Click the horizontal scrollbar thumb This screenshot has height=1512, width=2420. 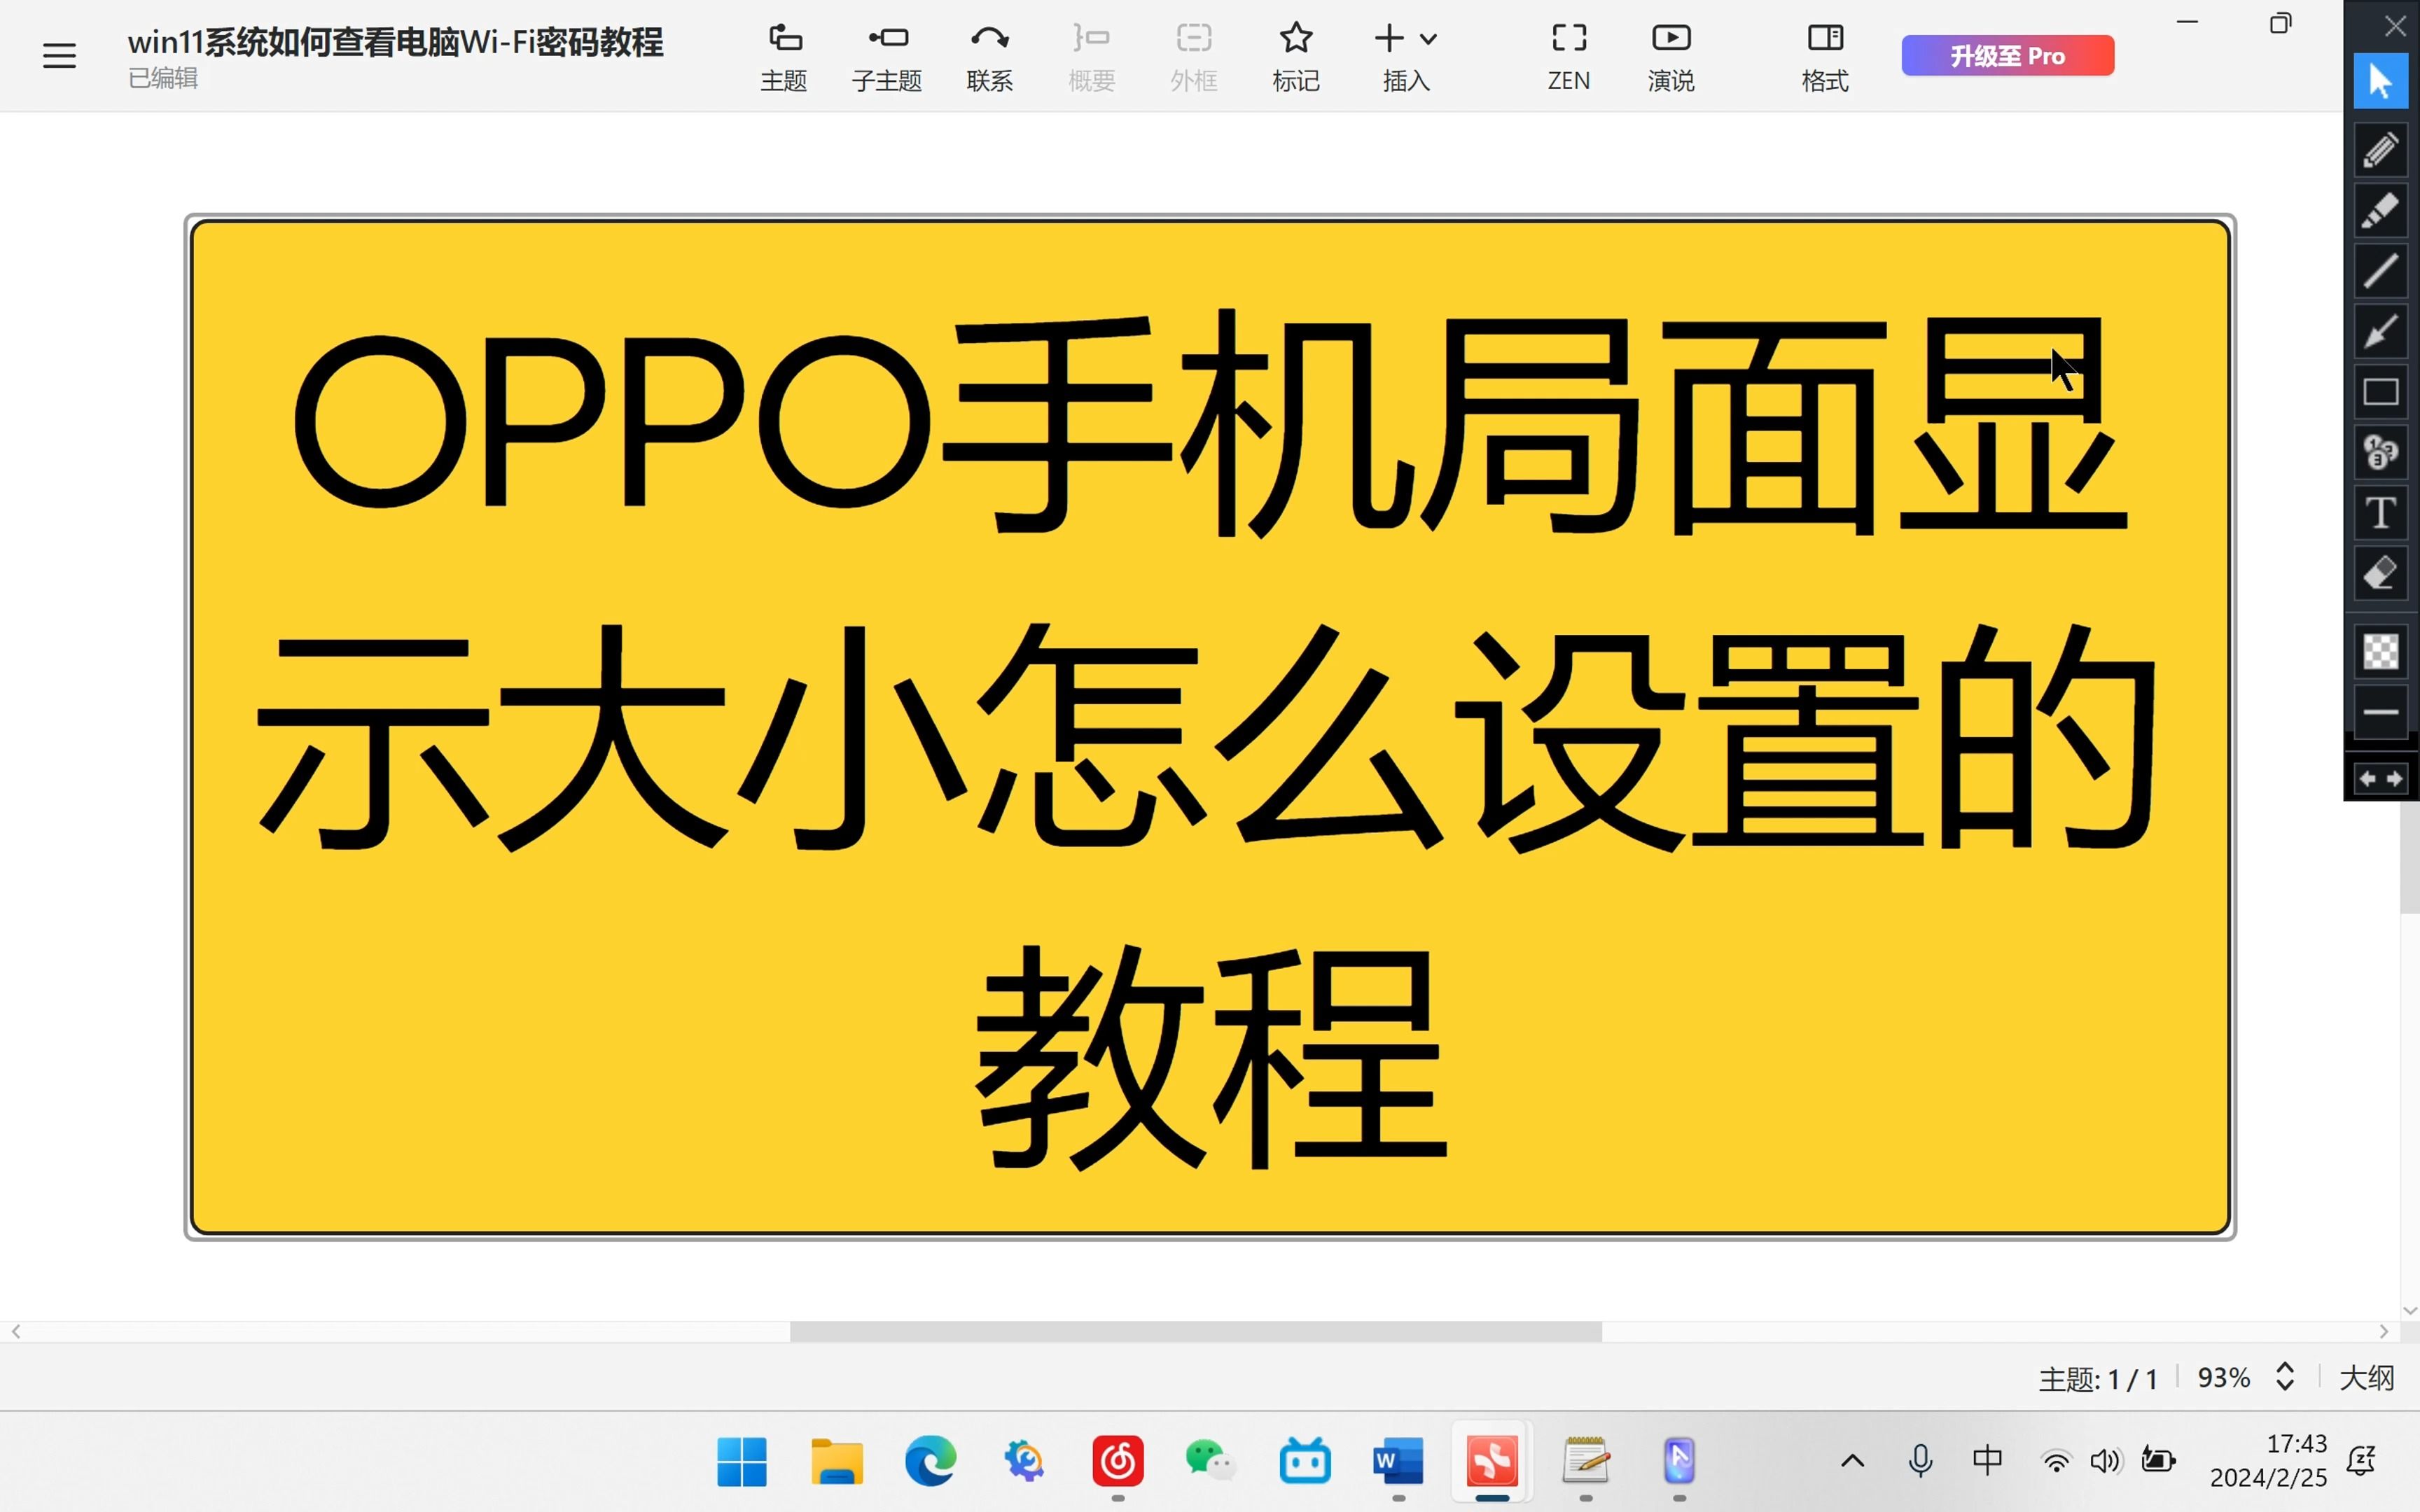coord(1195,1331)
